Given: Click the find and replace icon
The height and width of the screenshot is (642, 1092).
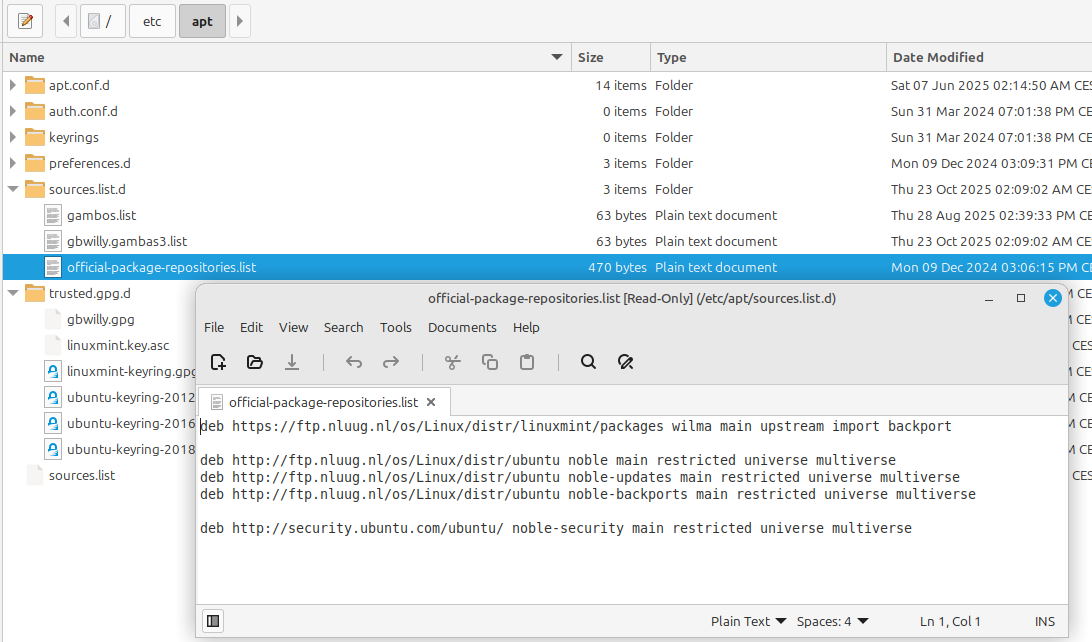Looking at the screenshot, I should 626,362.
